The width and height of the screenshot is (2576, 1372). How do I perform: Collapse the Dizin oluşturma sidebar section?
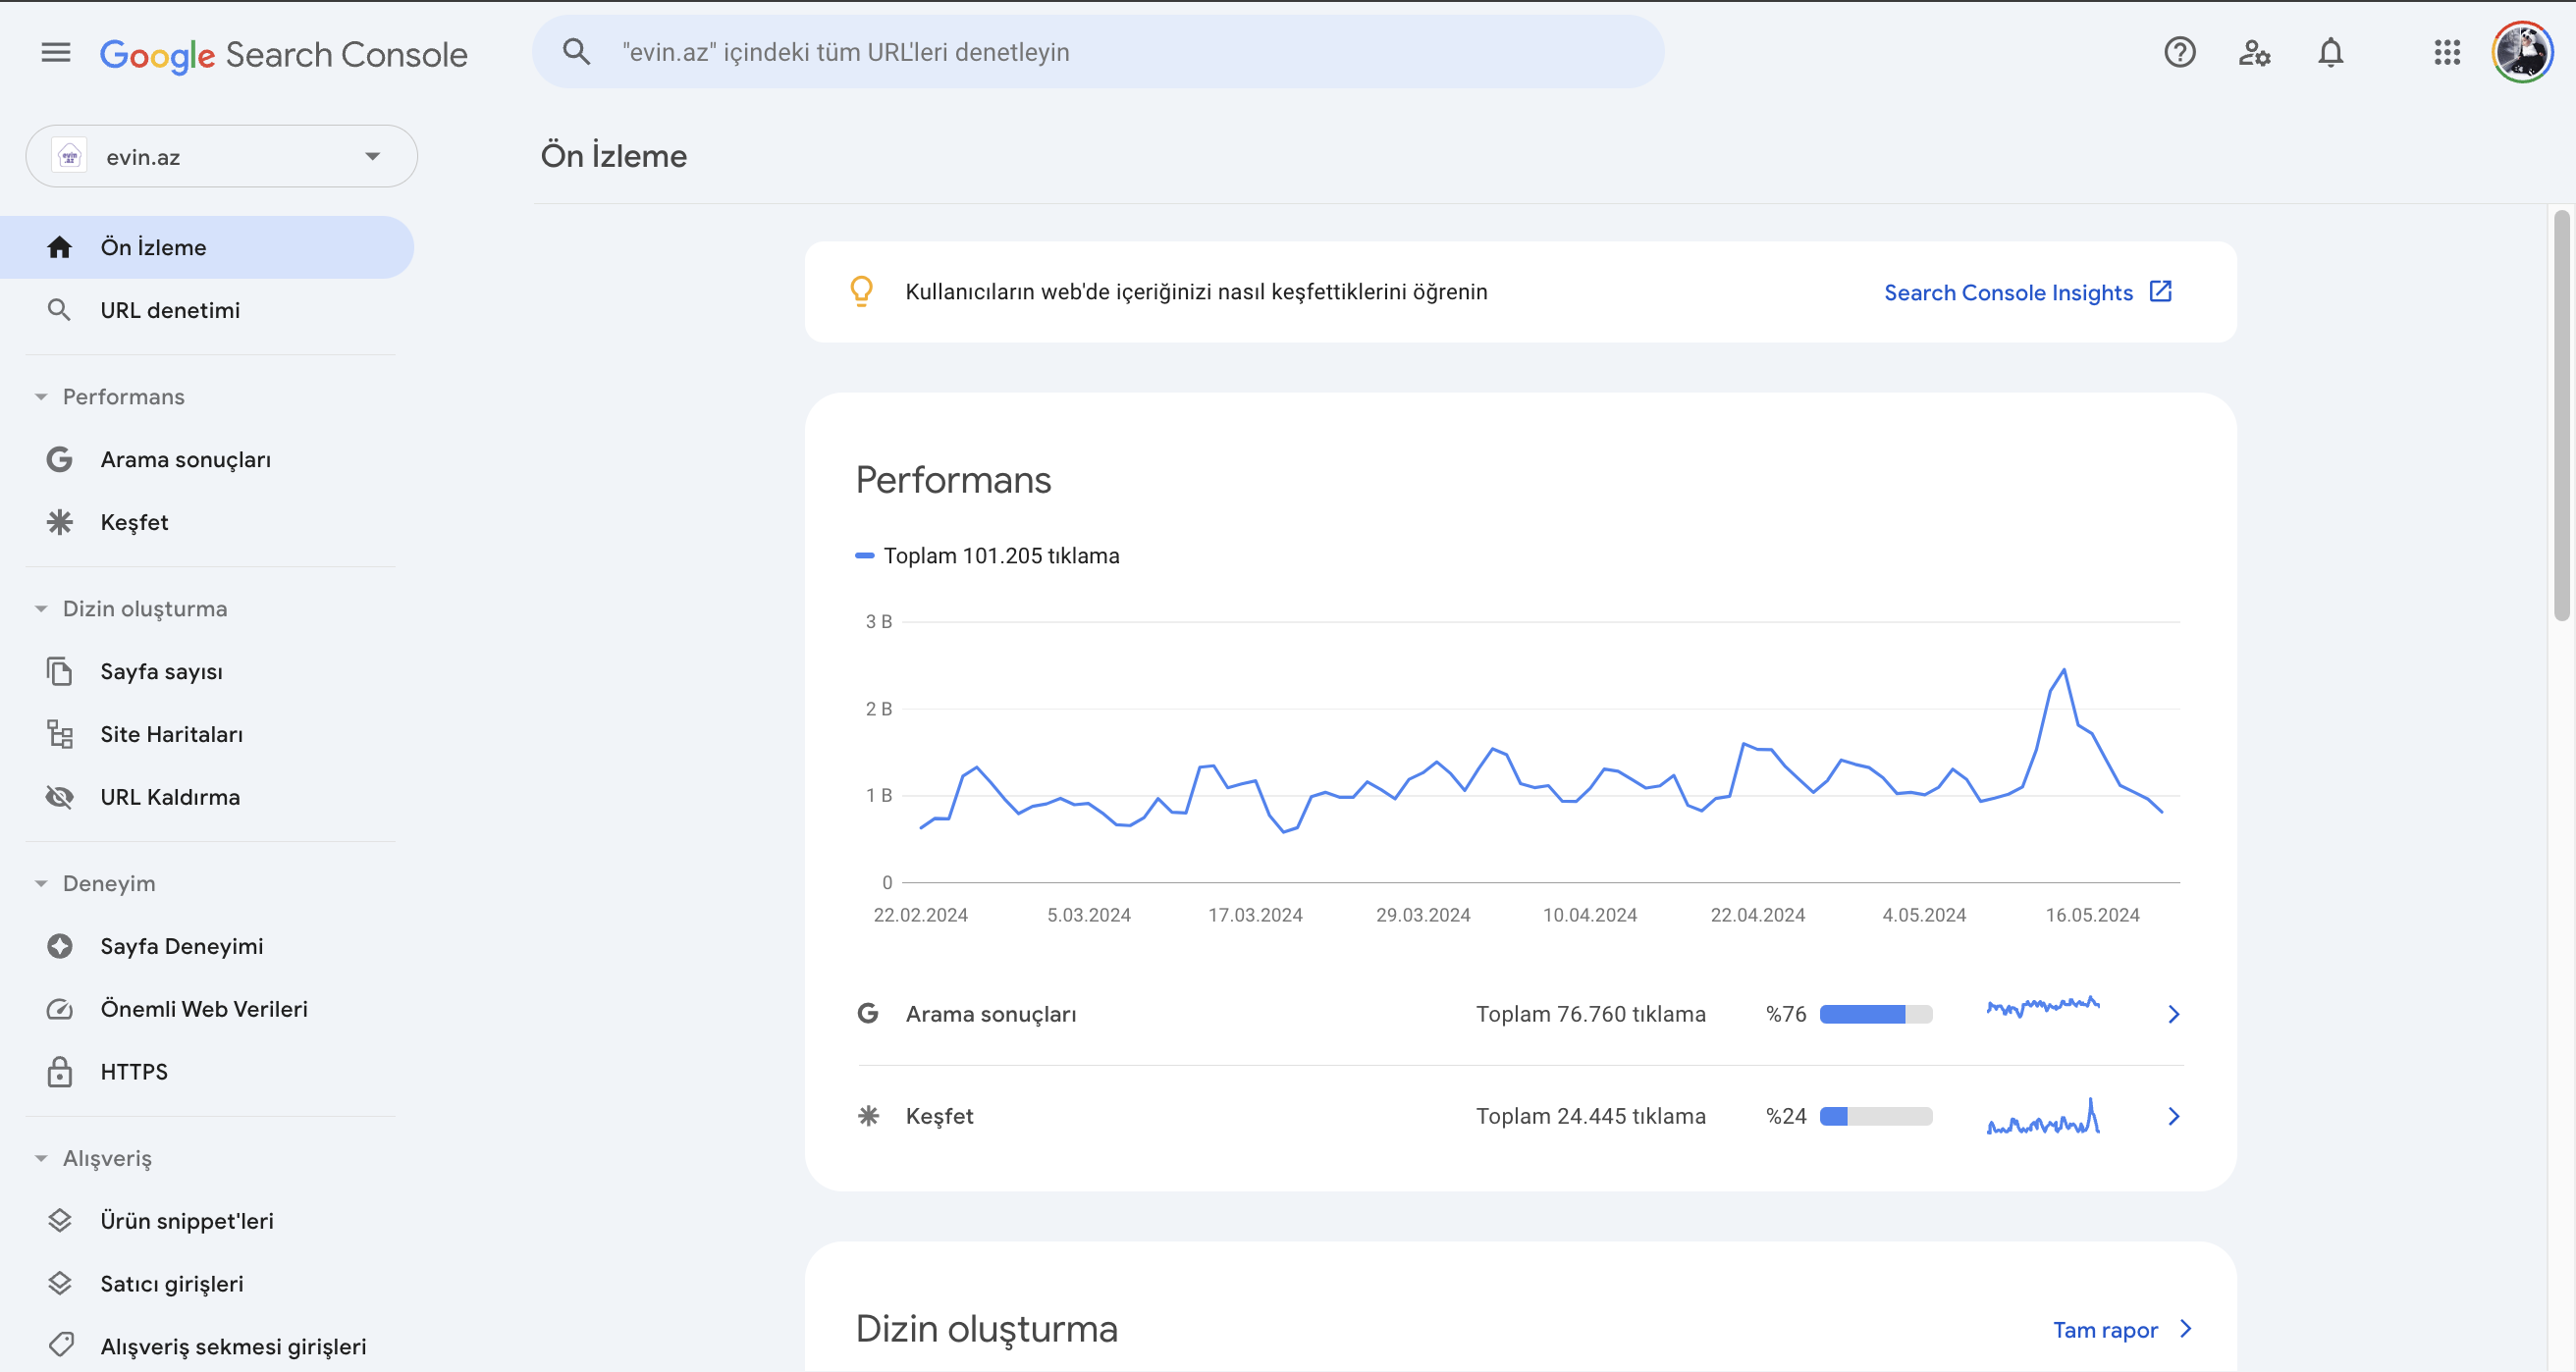[41, 609]
